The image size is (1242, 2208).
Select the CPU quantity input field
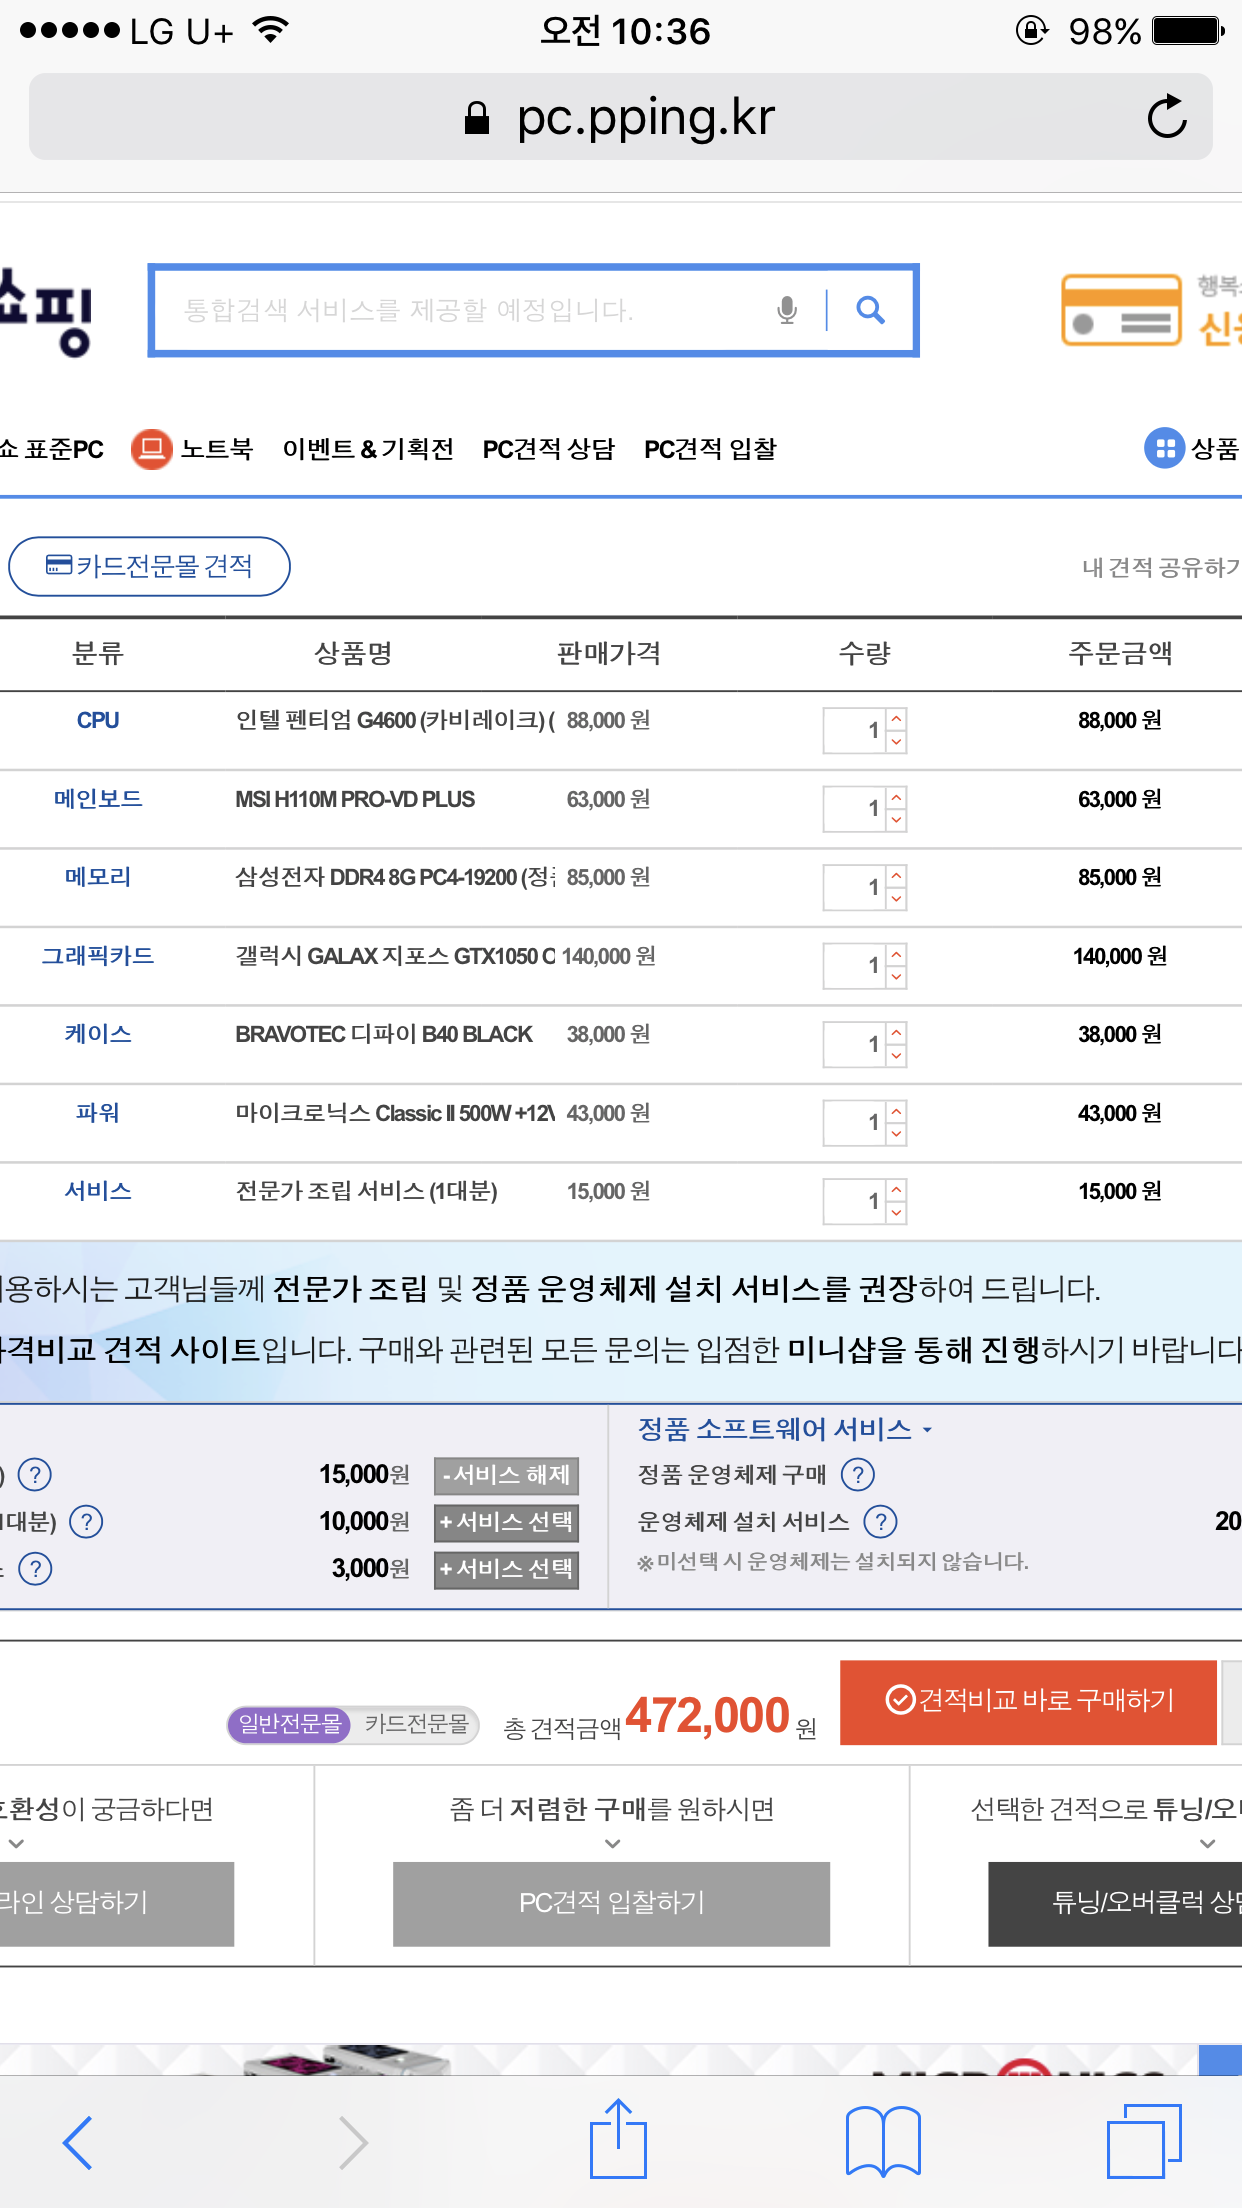[x=854, y=731]
